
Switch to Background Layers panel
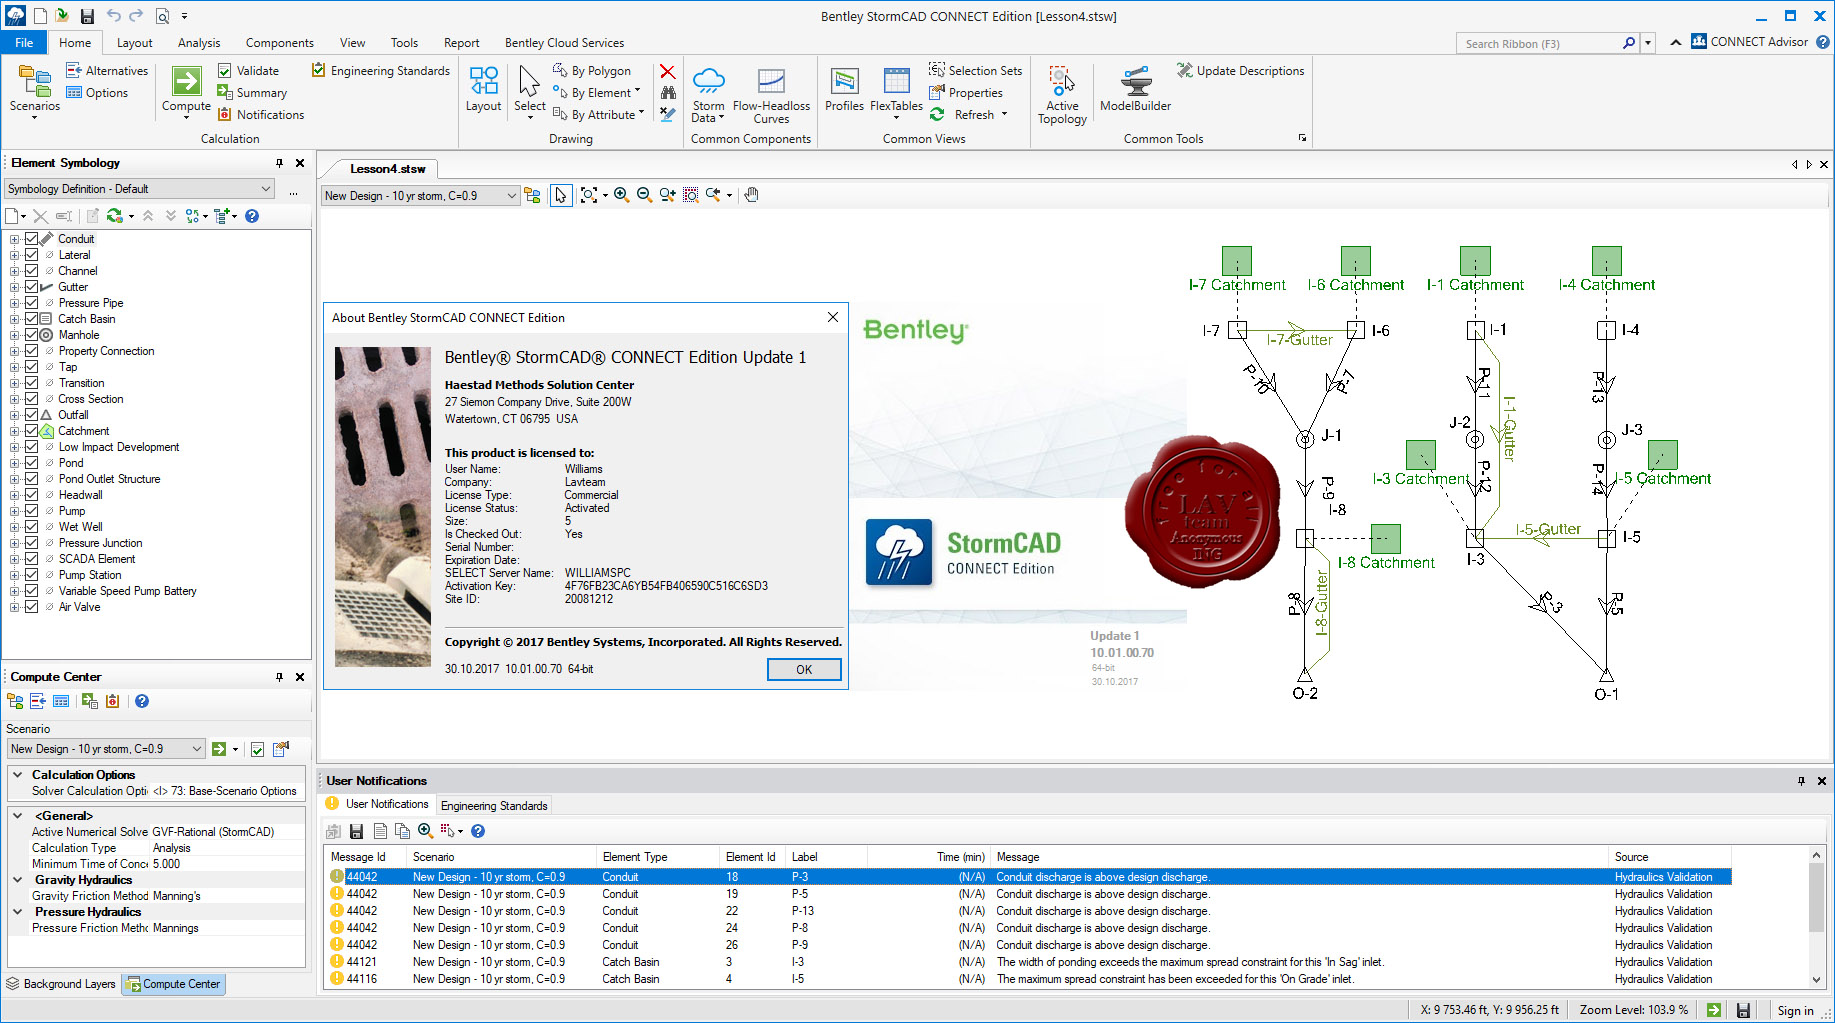tap(61, 984)
